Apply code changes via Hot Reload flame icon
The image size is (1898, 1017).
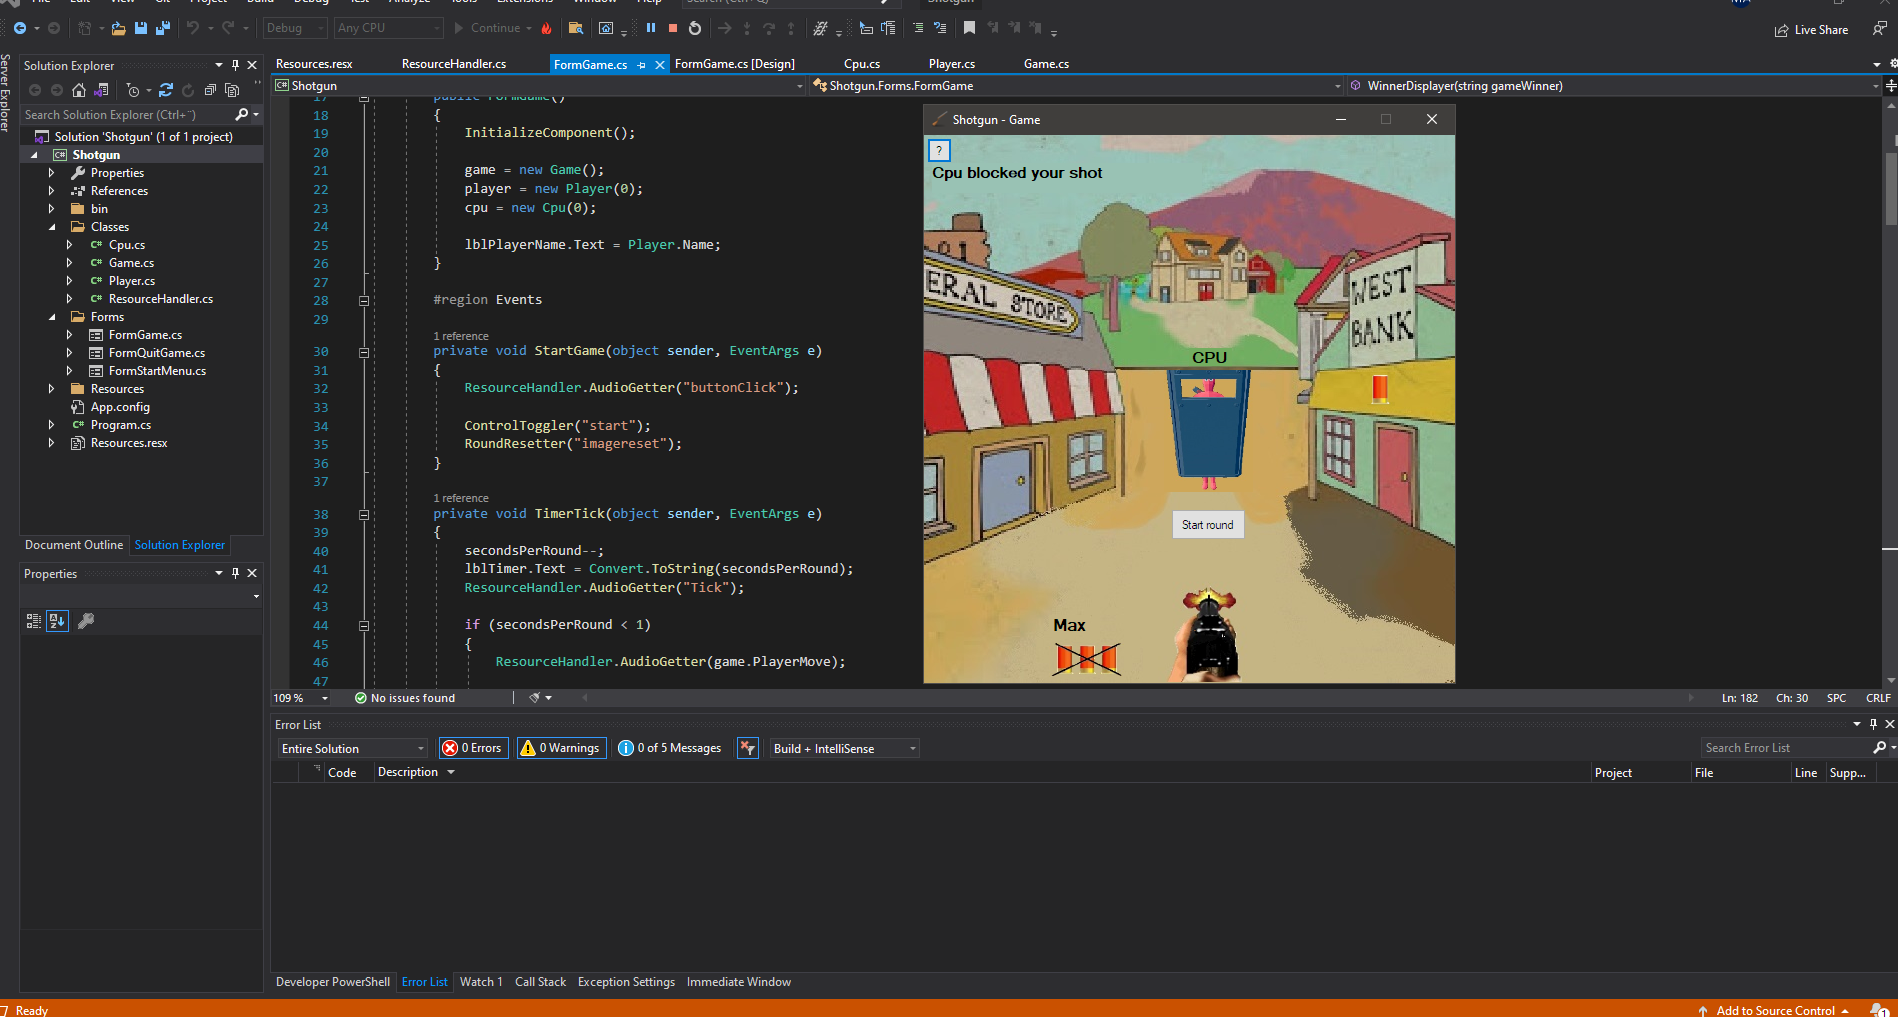(546, 28)
